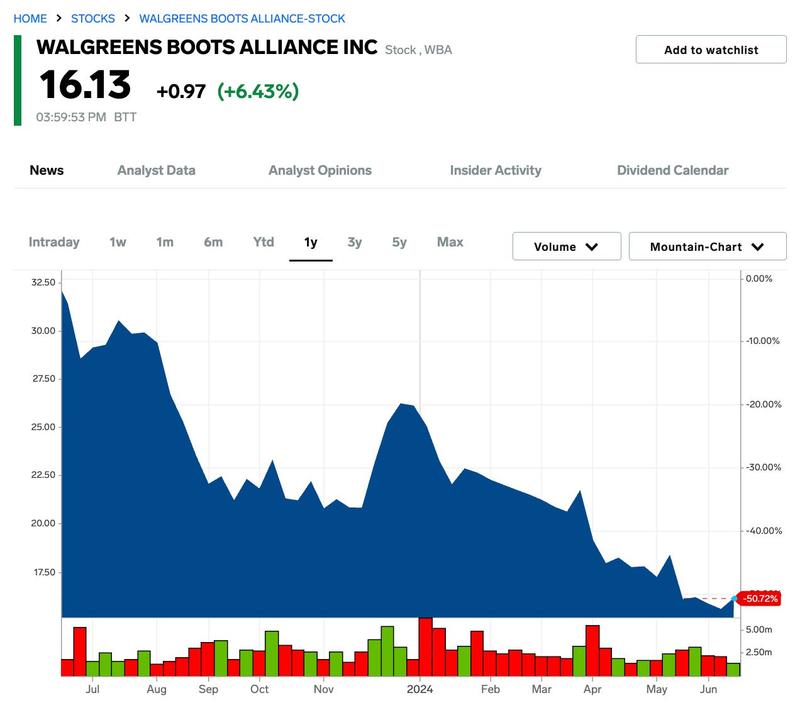800x708 pixels.
Task: Select 5y chart range
Action: 399,242
